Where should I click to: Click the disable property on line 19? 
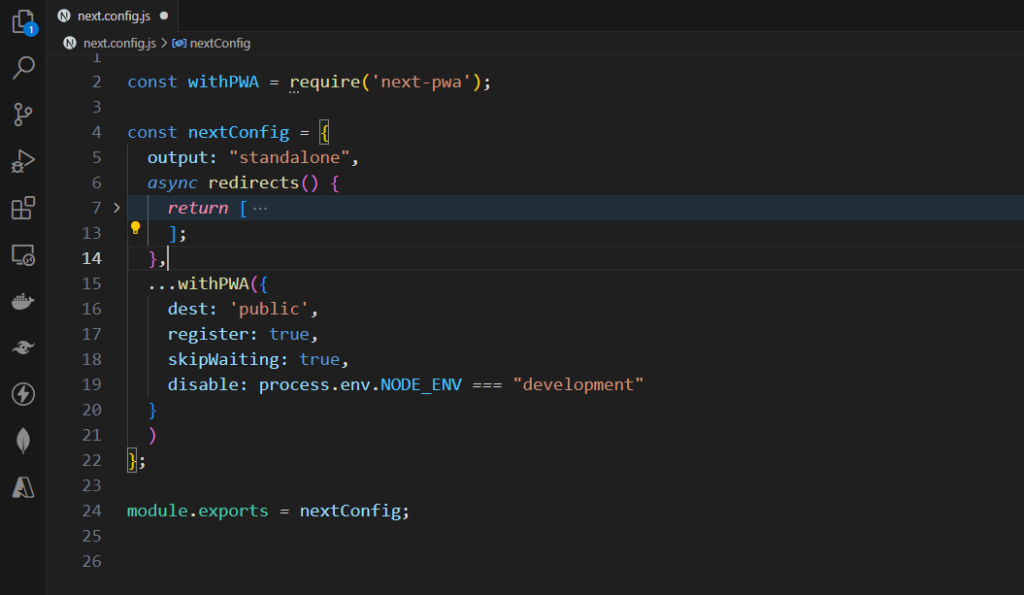(203, 385)
